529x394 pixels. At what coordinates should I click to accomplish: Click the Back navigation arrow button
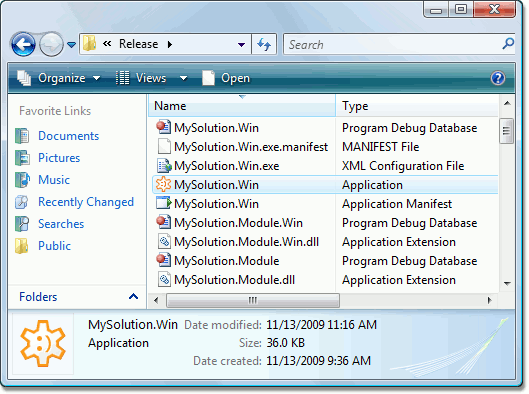[23, 44]
